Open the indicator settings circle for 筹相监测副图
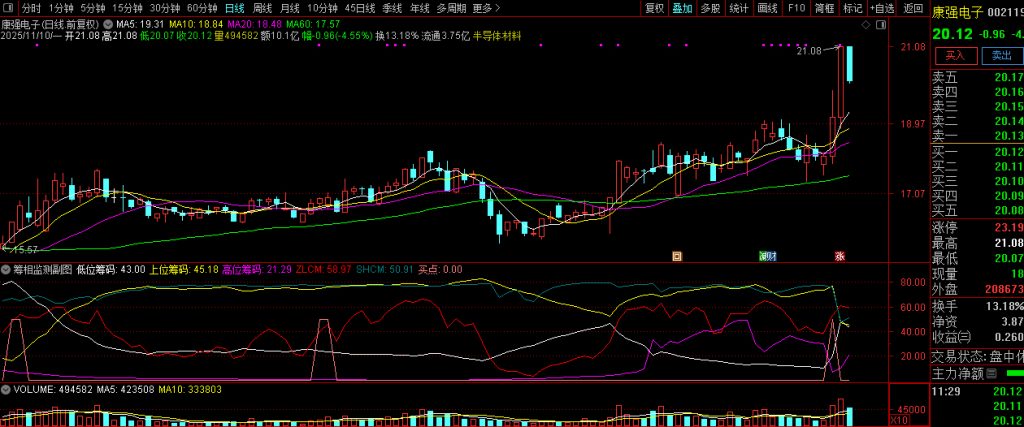This screenshot has height=427, width=1024. point(6,269)
